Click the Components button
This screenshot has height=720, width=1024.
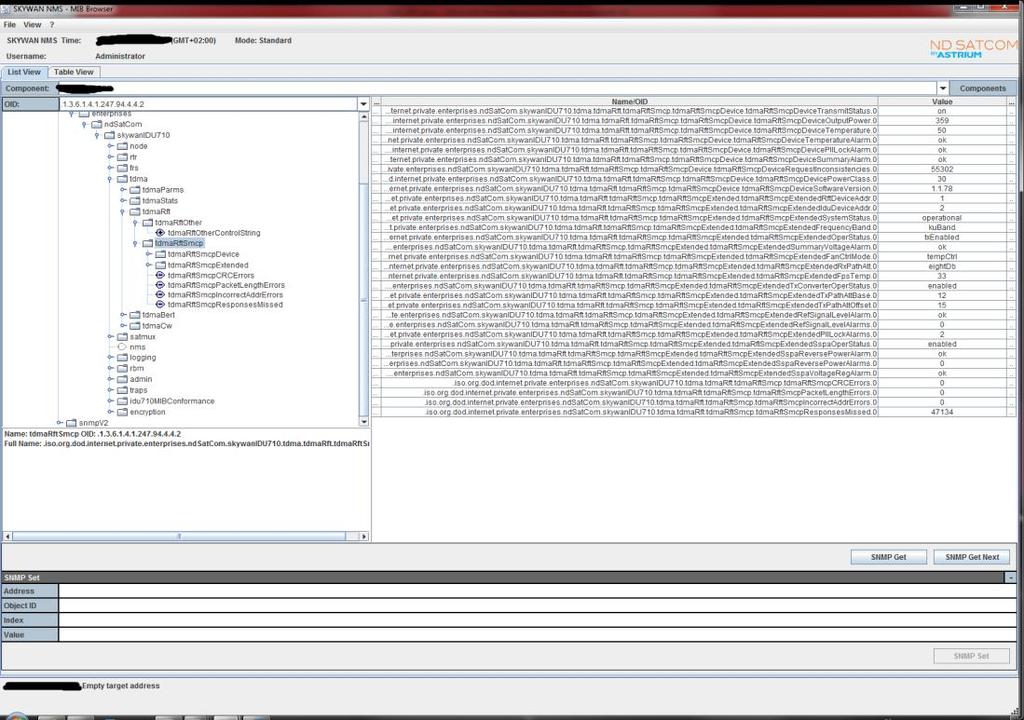coord(983,88)
